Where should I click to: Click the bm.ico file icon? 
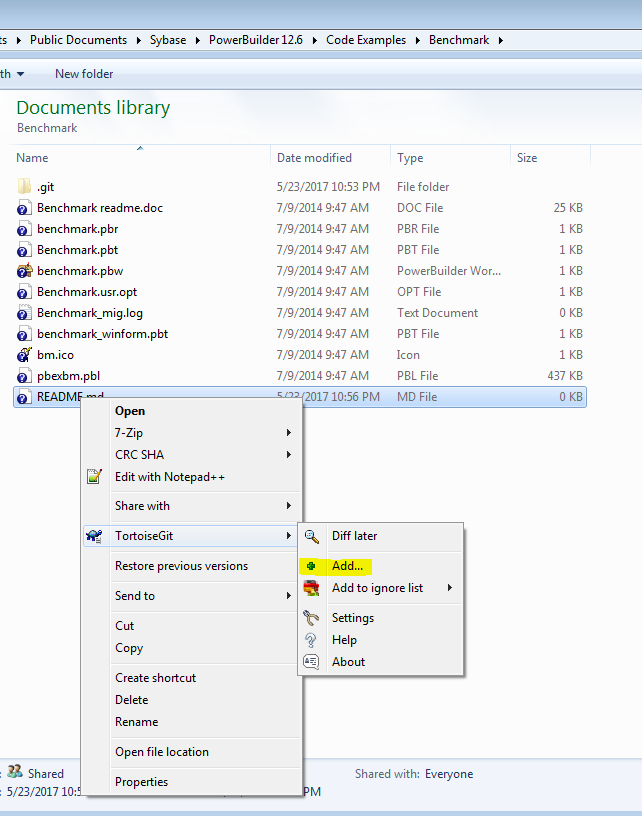[x=24, y=354]
